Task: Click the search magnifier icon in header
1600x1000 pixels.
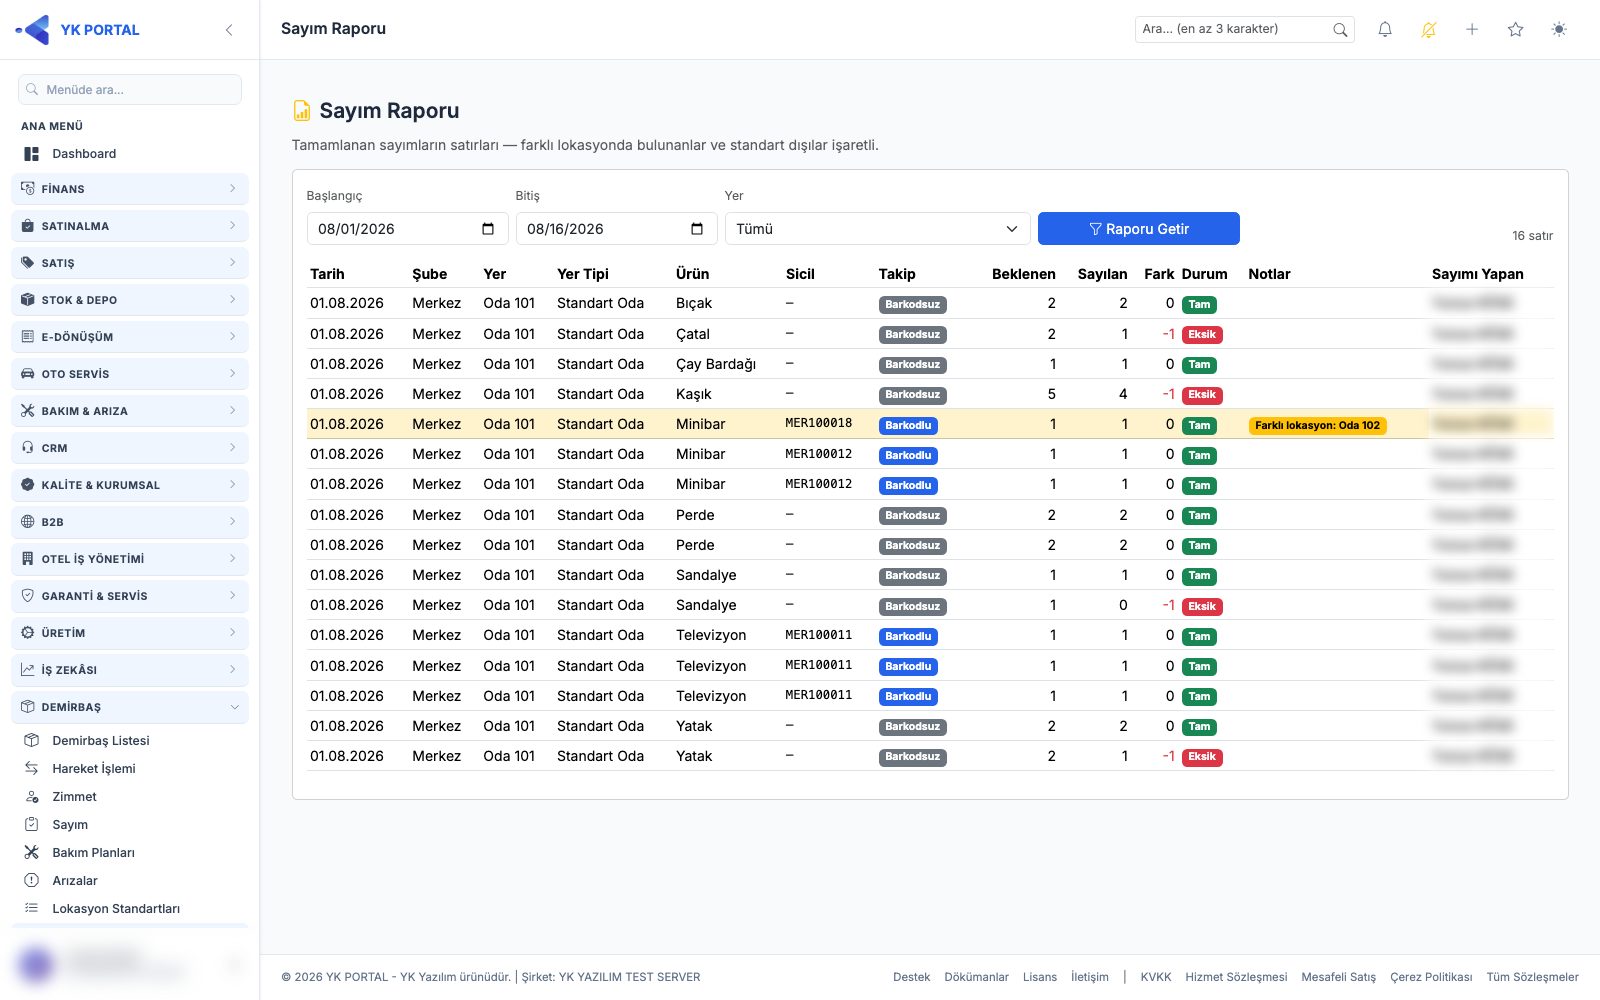Action: pos(1340,30)
